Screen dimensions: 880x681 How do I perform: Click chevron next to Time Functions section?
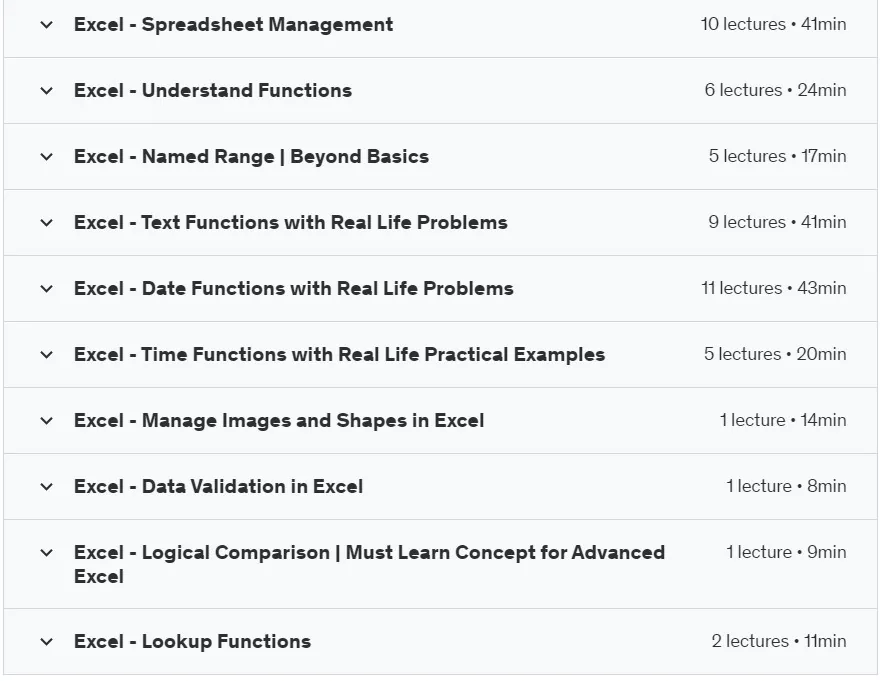[x=47, y=355]
